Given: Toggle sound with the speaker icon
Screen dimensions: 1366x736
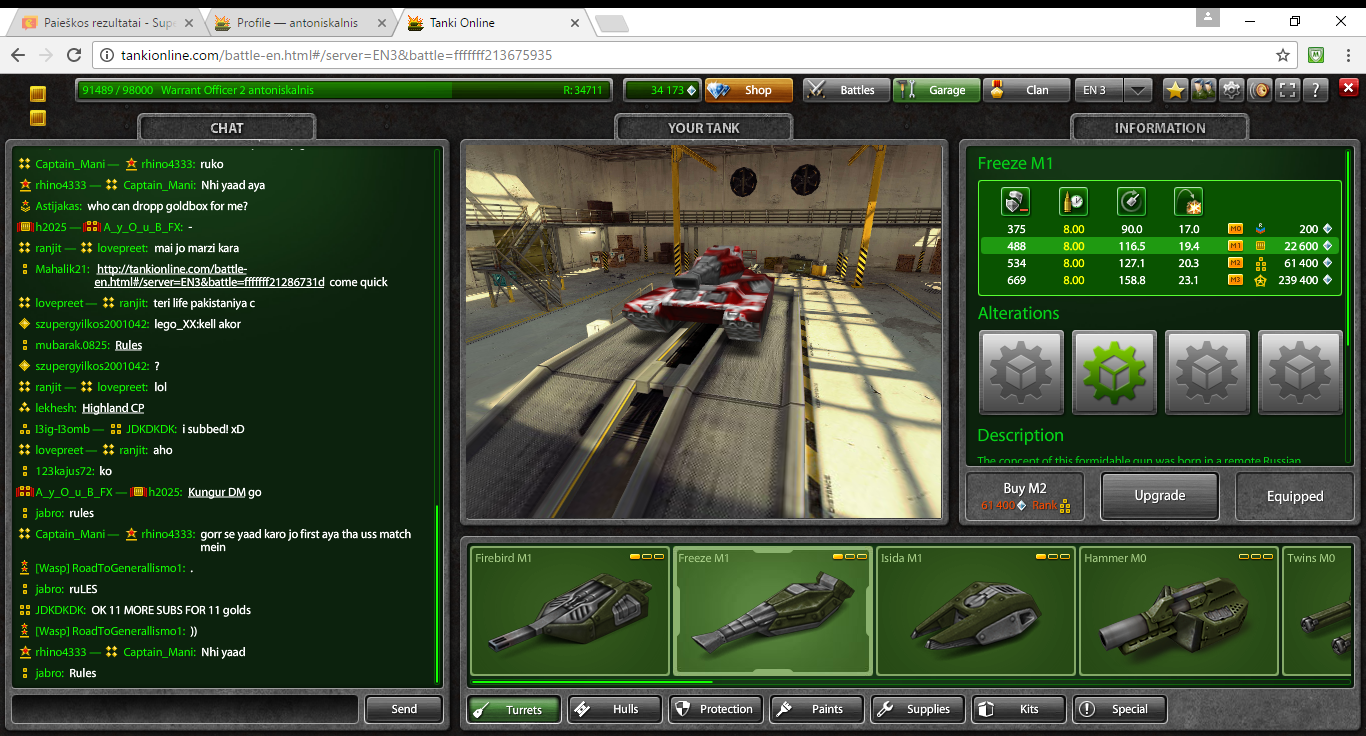Looking at the screenshot, I should (1260, 90).
